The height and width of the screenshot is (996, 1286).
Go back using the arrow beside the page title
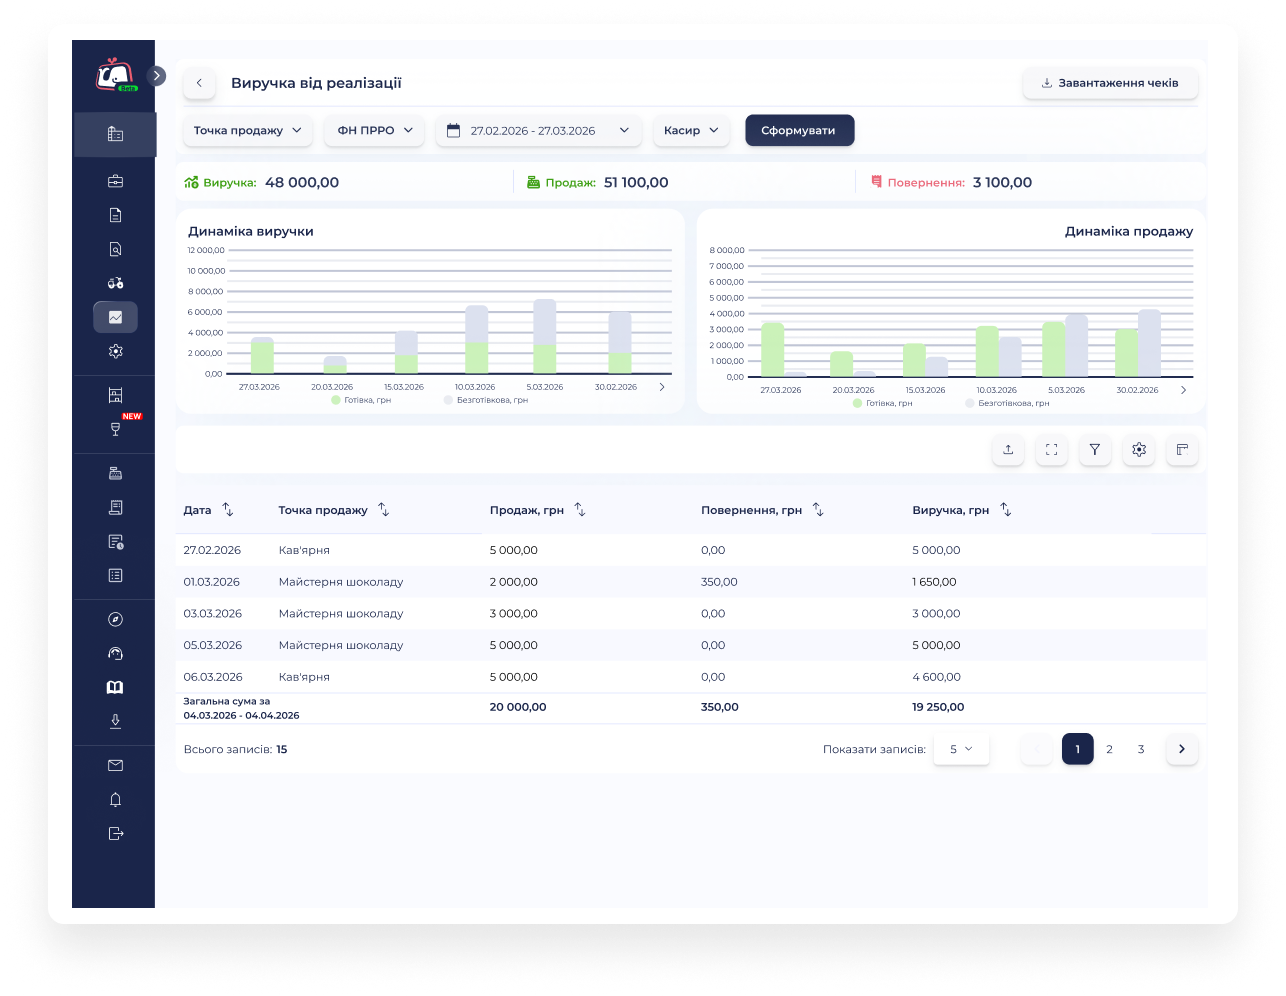coord(199,83)
